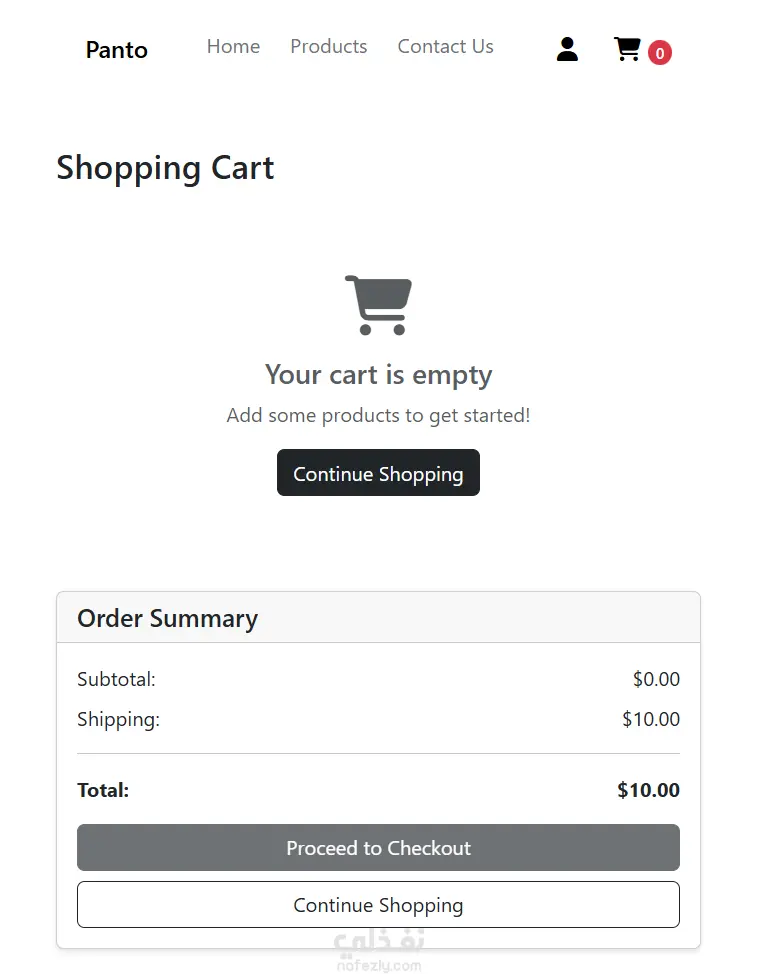Click Proceed to Checkout
Screen dimensions: 757x974
pyautogui.click(x=378, y=848)
